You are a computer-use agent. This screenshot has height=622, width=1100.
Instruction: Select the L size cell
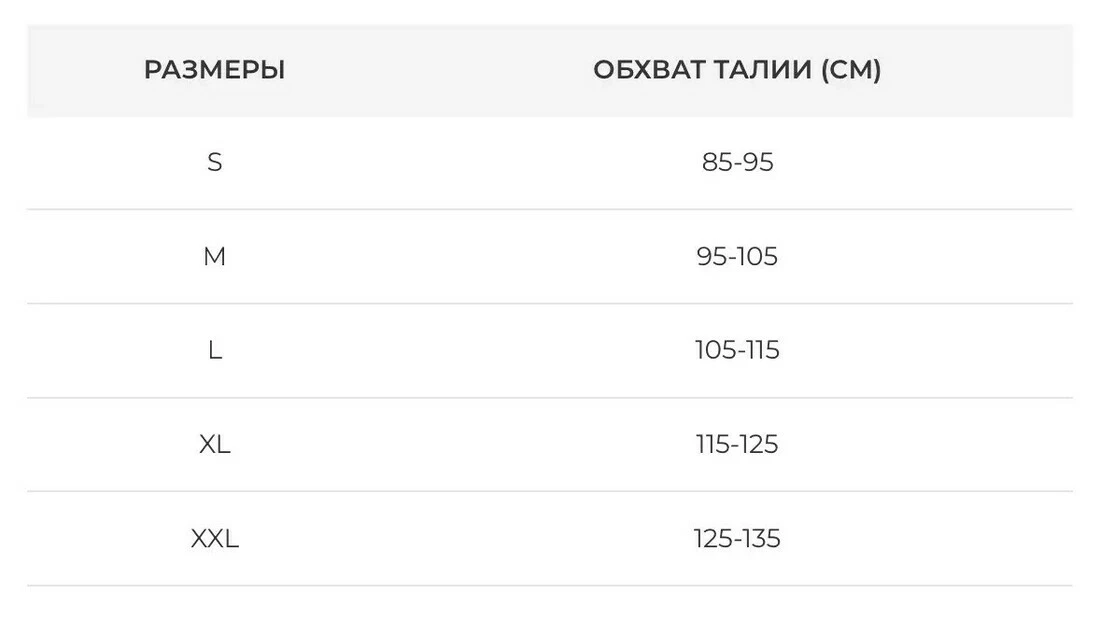click(214, 351)
